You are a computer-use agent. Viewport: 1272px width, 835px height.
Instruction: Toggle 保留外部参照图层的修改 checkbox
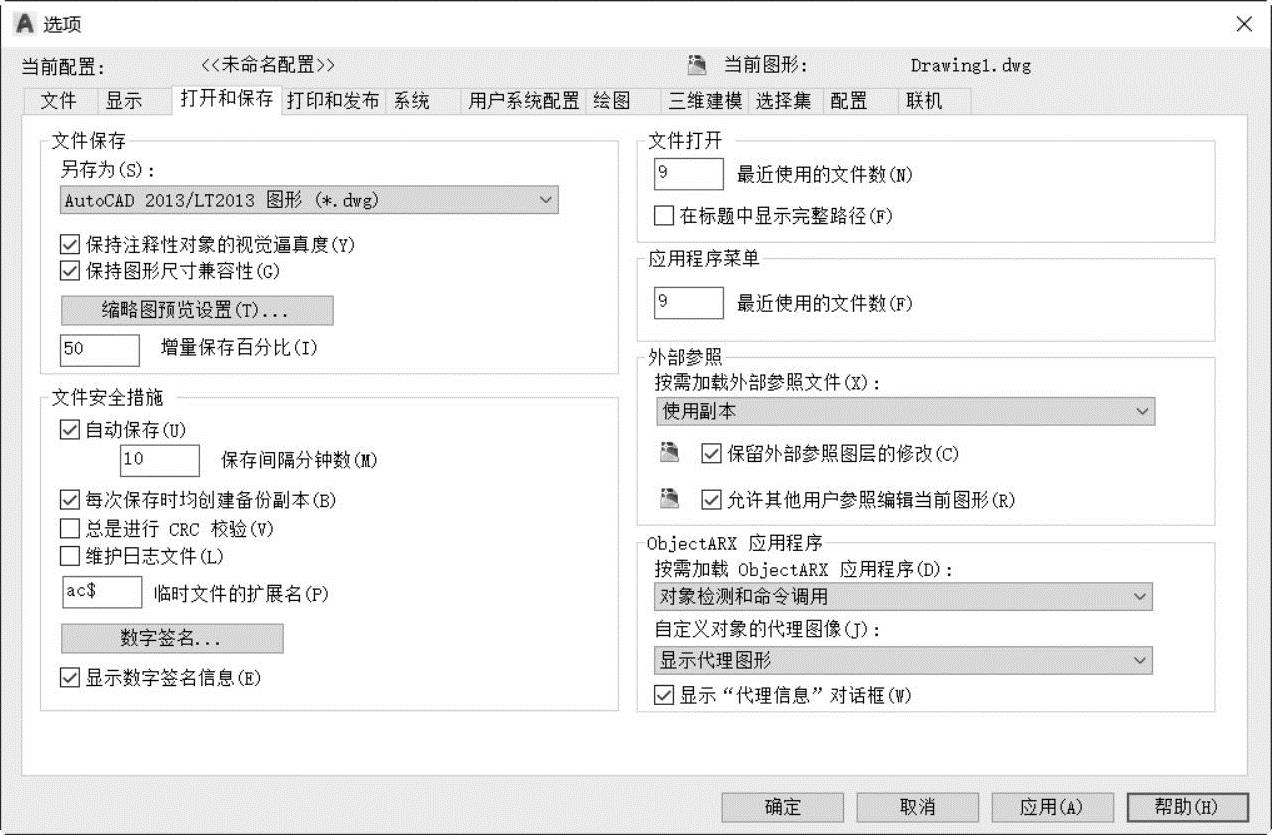click(711, 454)
